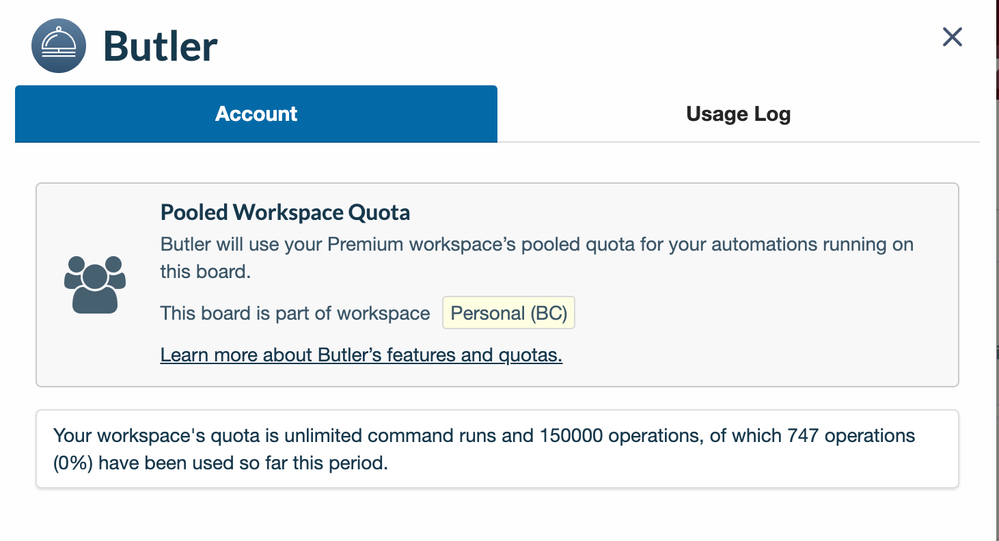Switch to the Account tab
The height and width of the screenshot is (541, 999).
(256, 114)
